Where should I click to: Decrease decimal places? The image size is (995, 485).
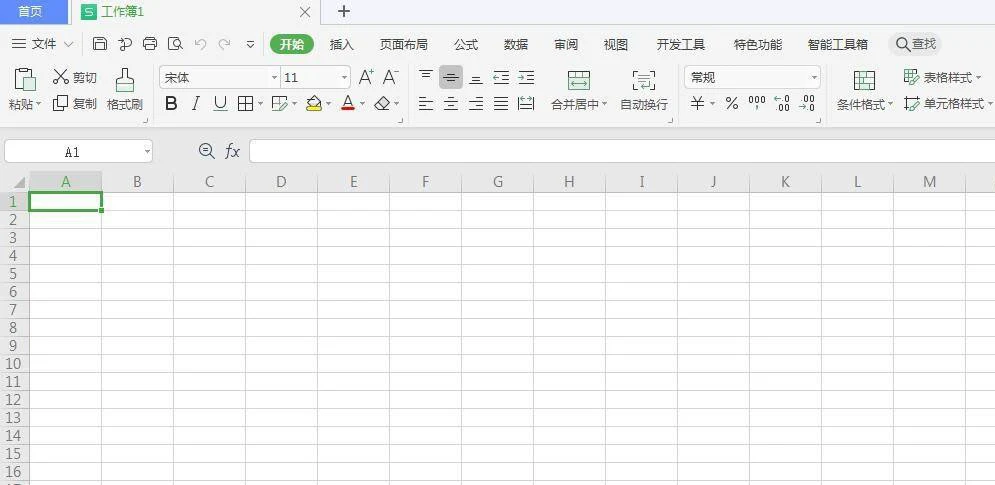(x=807, y=103)
